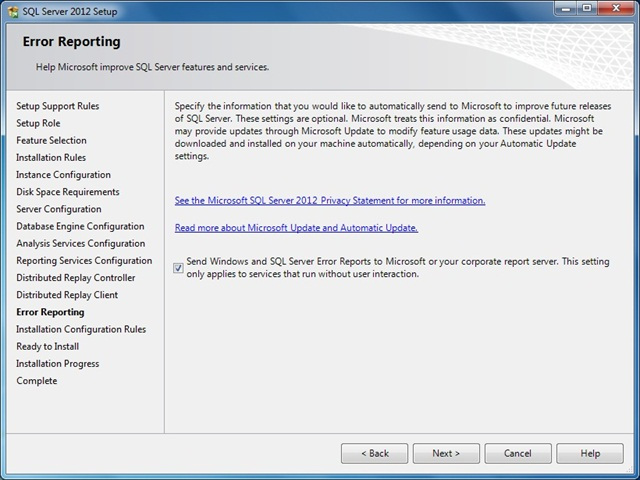Select Server Configuration step
640x480 pixels.
point(59,209)
